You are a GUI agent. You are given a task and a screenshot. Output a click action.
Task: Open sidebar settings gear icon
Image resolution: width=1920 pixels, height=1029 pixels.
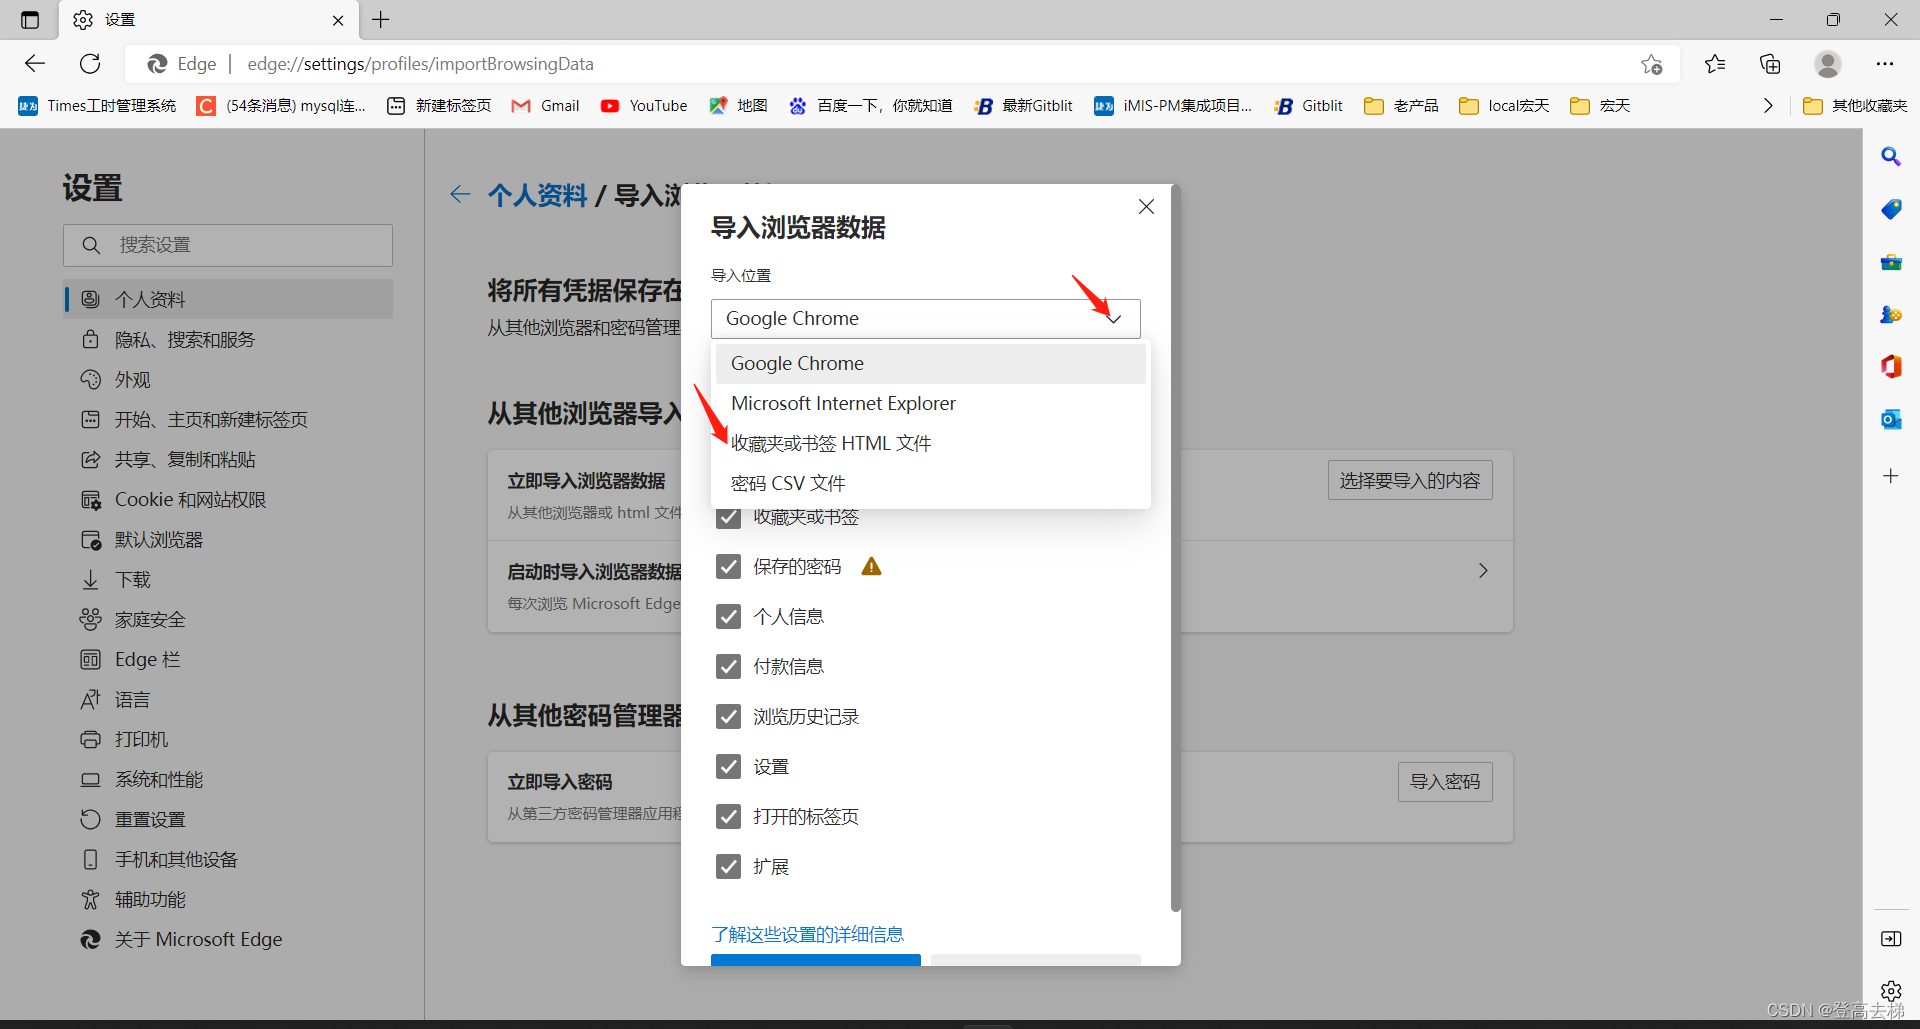point(1891,991)
